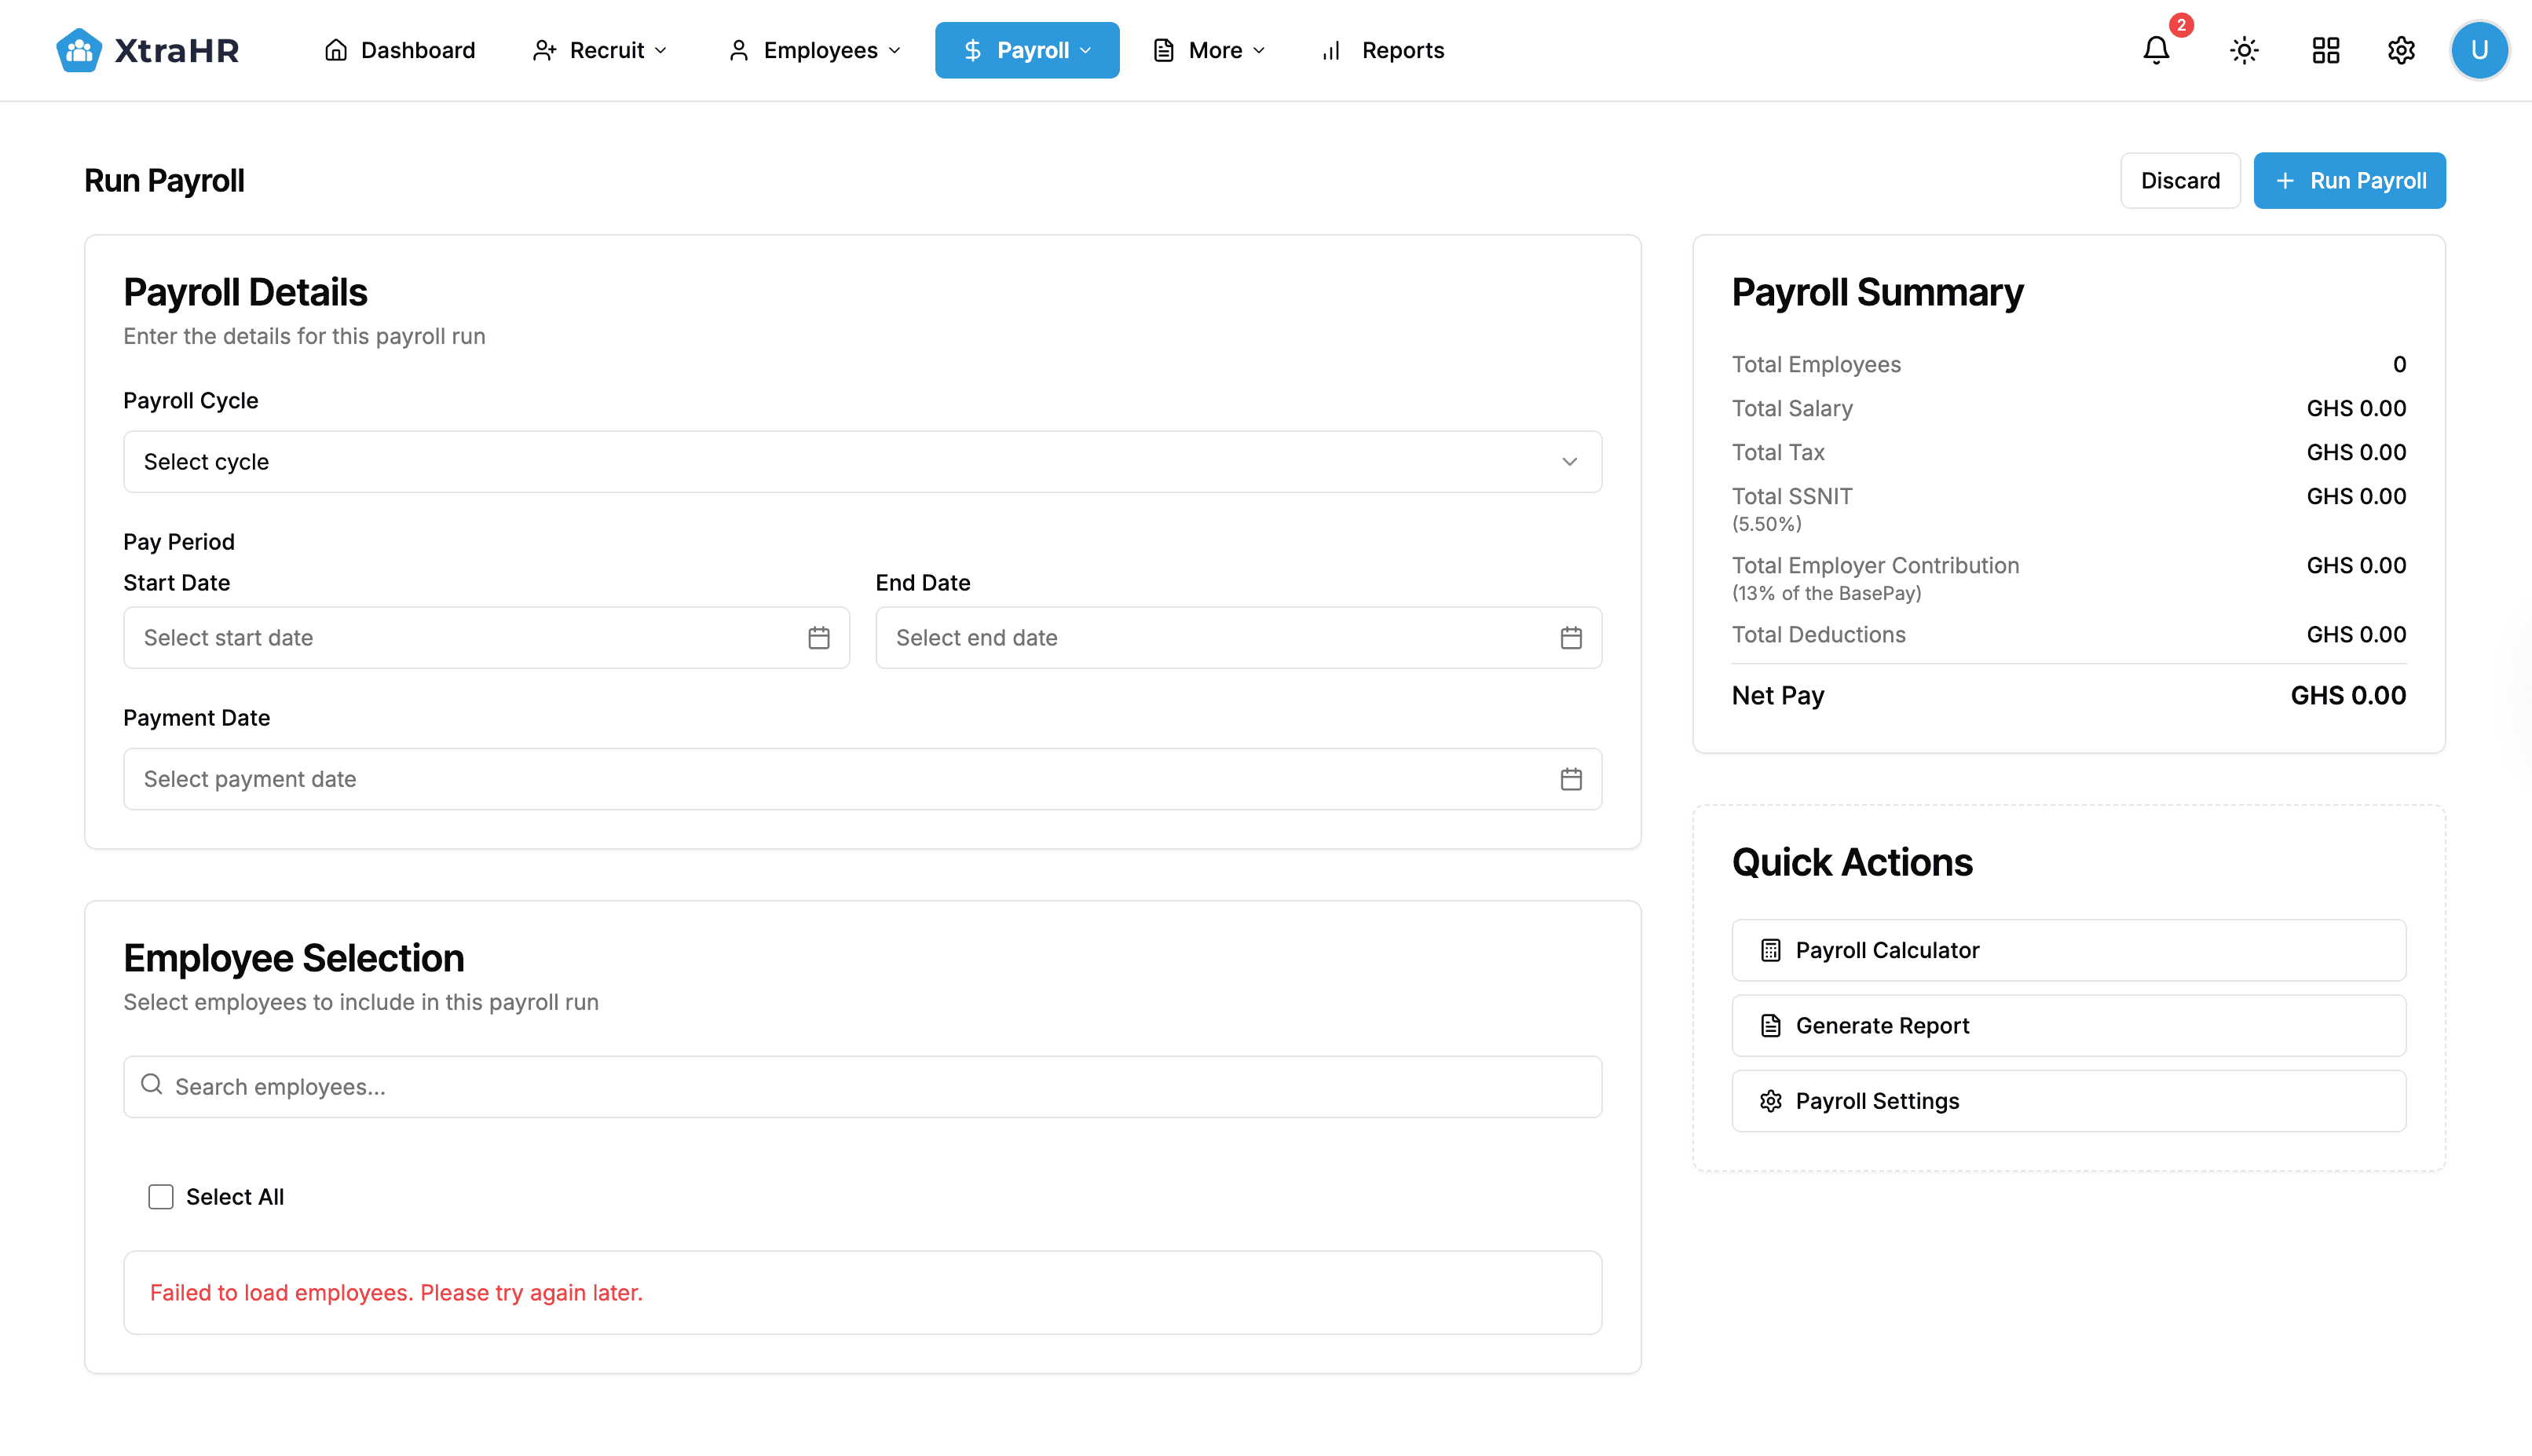Go to Dashboard
This screenshot has height=1456, width=2532.
[x=399, y=50]
